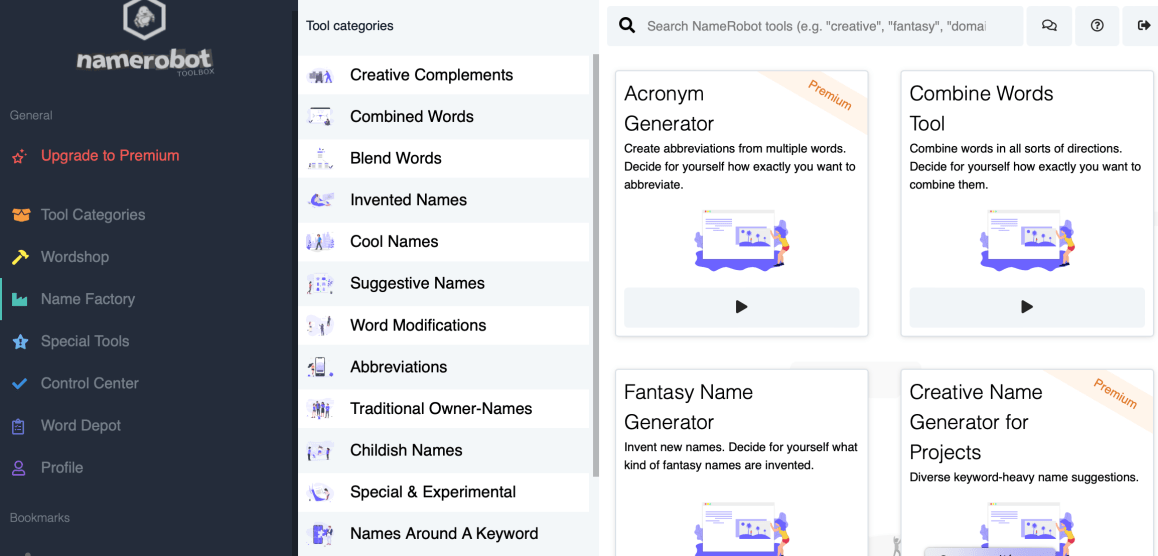Start the Acronym Generator play button
The image size is (1158, 556).
click(741, 307)
